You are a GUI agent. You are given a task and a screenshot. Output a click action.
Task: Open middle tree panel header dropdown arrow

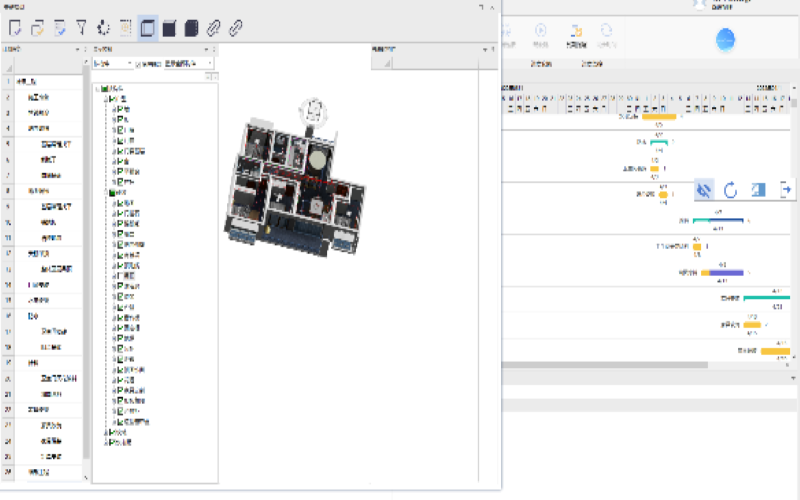coord(206,49)
